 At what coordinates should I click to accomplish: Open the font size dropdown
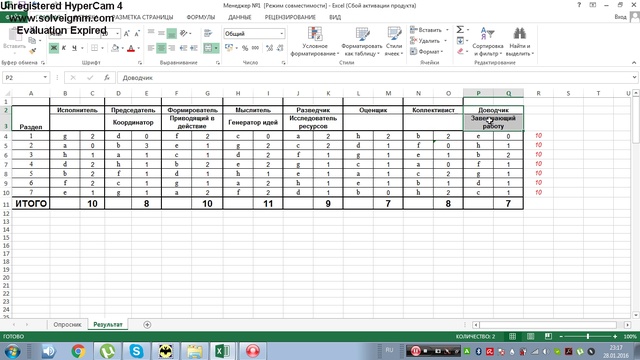coord(118,33)
